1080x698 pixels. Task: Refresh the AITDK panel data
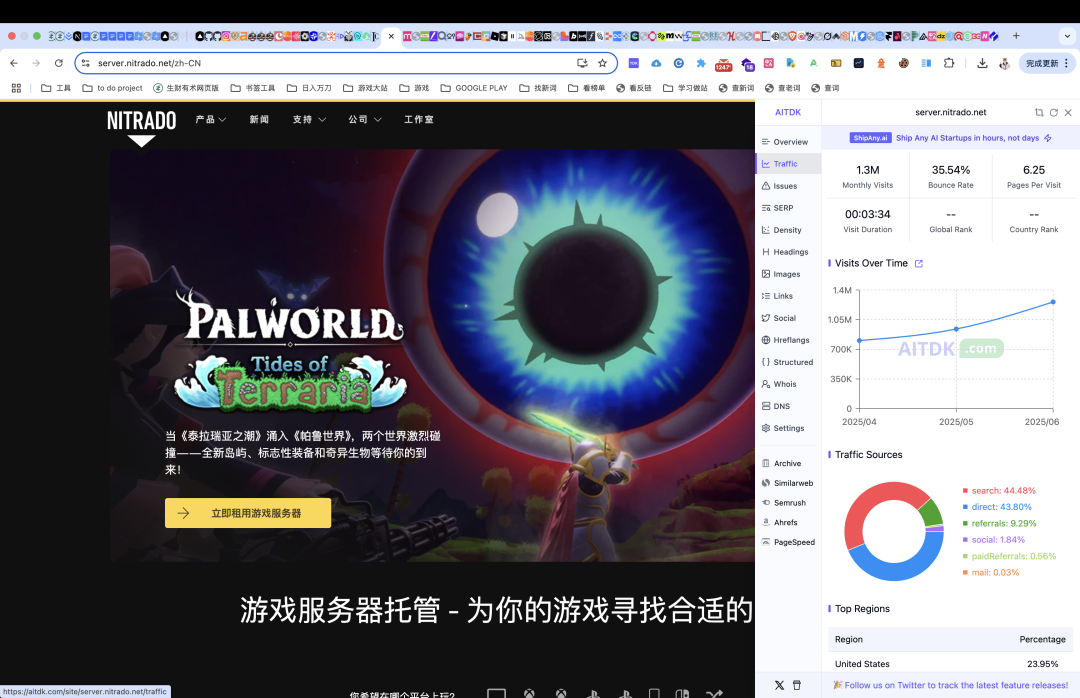point(1054,112)
